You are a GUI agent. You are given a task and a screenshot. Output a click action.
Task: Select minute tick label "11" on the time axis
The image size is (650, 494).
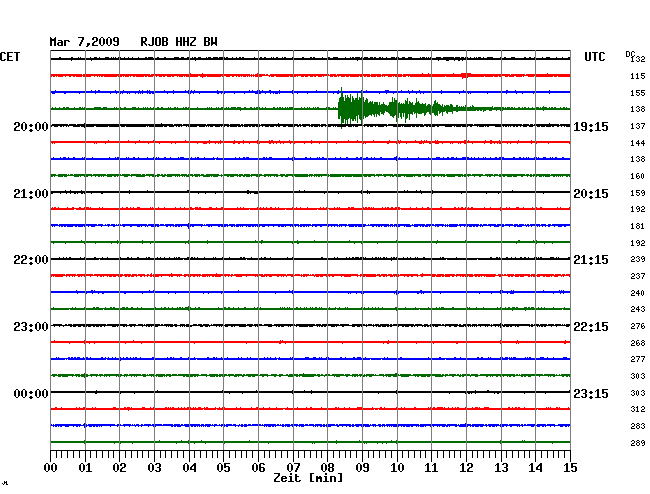pyautogui.click(x=432, y=467)
